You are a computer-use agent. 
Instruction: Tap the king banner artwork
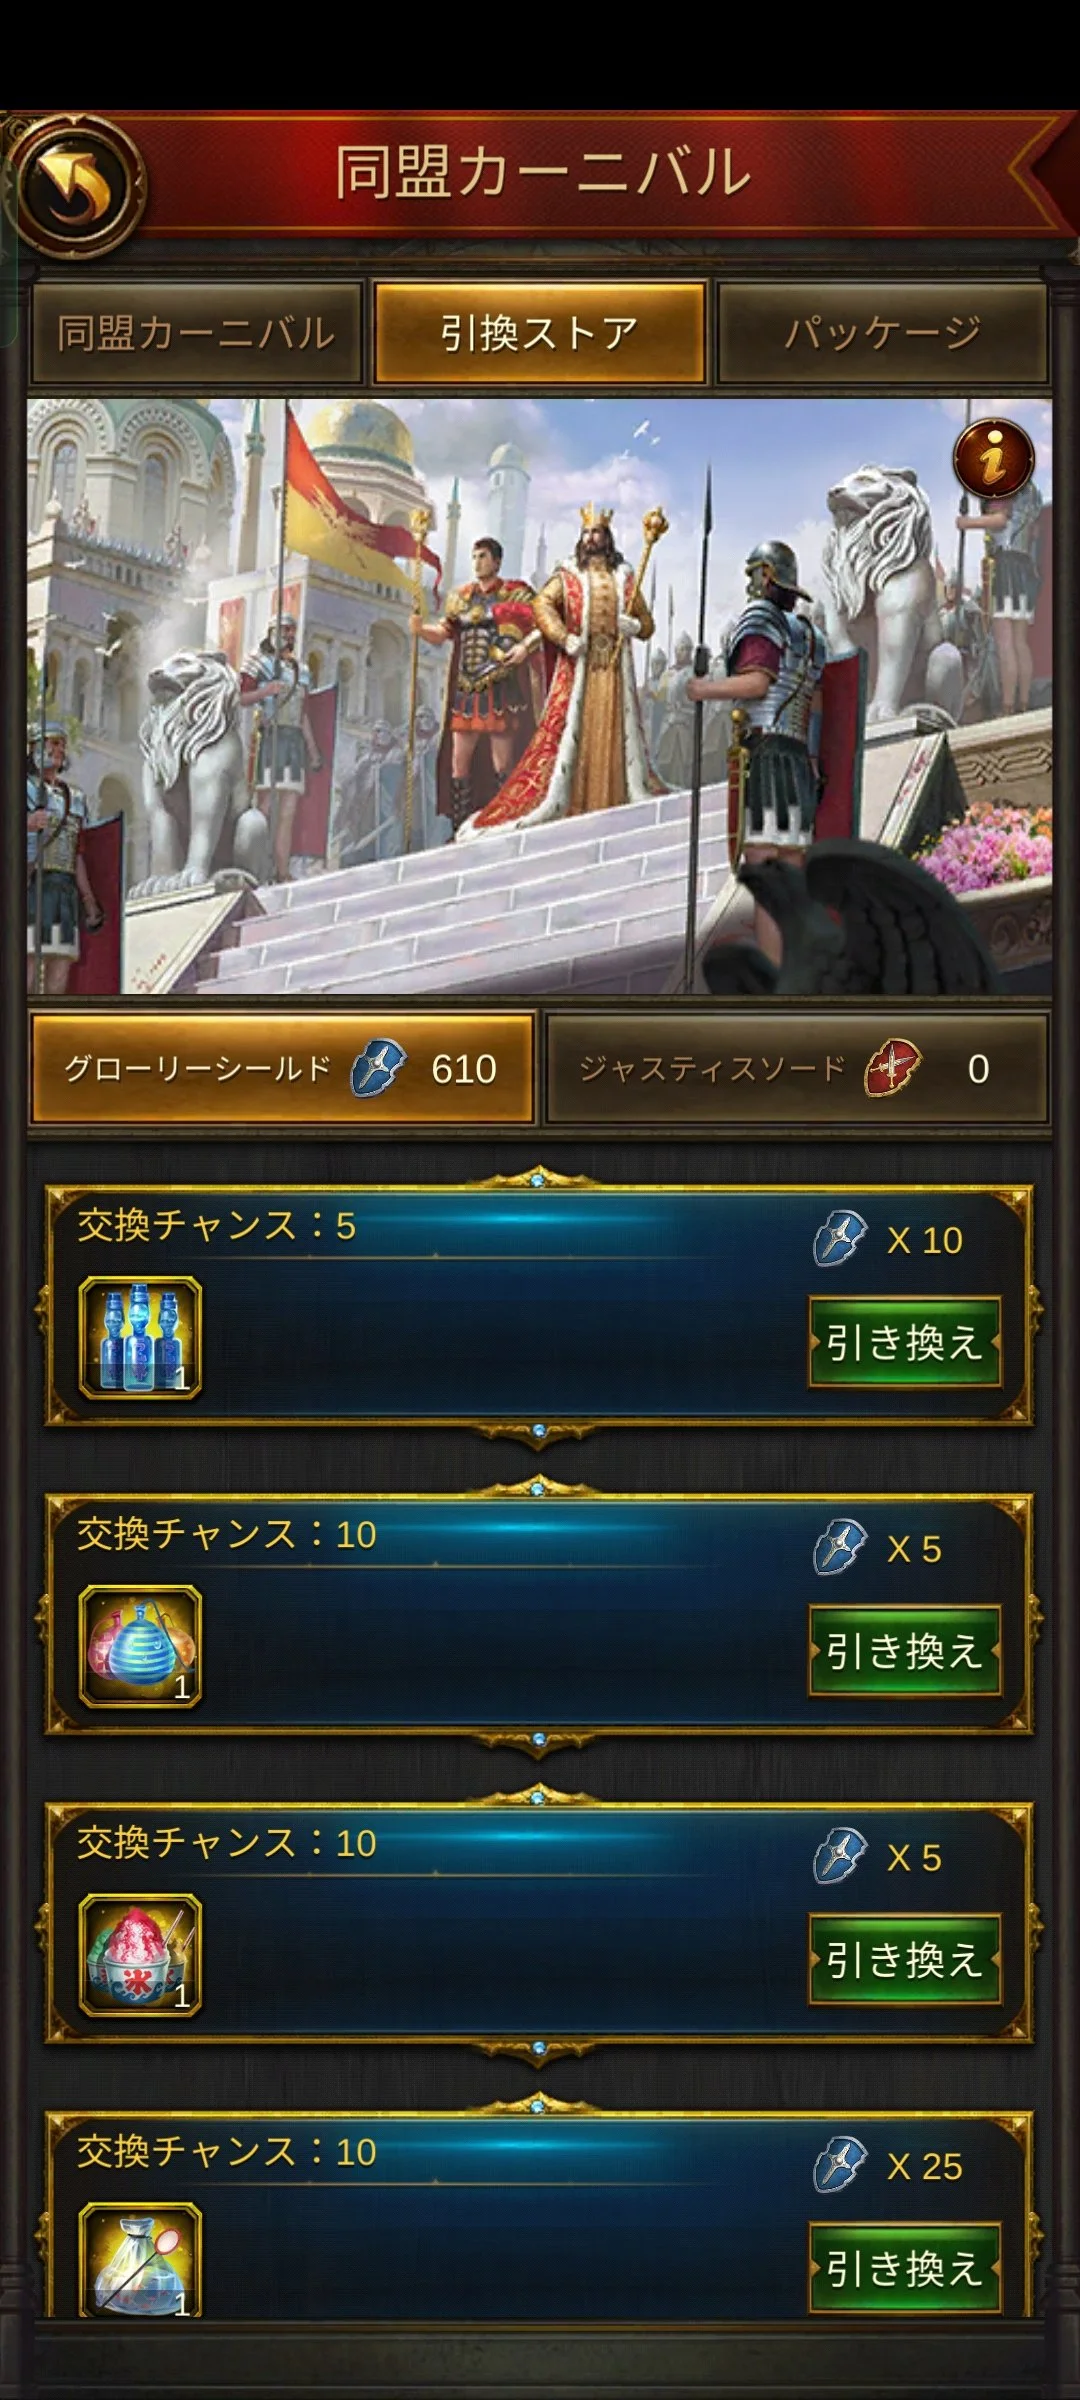[x=540, y=697]
